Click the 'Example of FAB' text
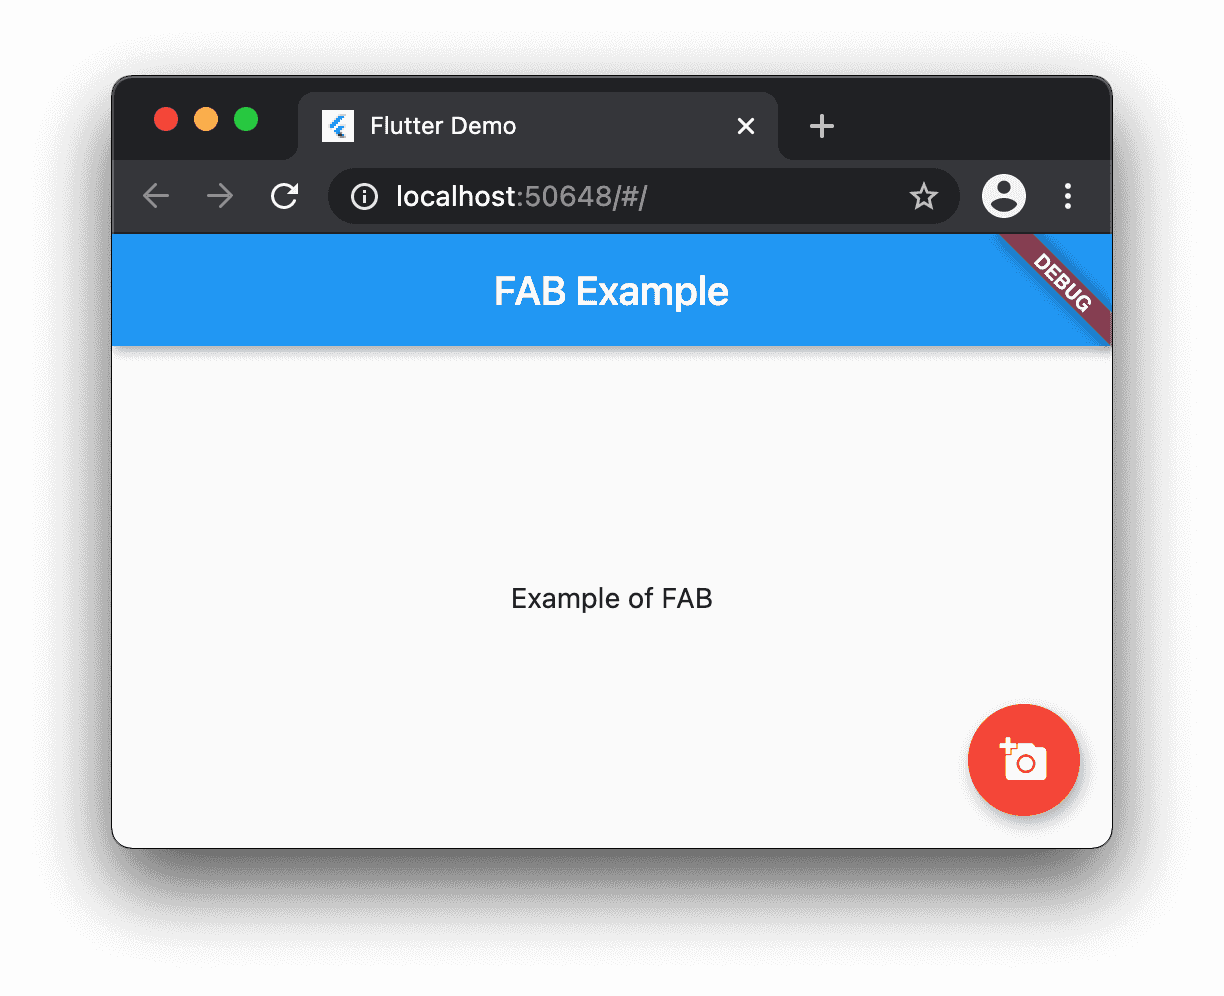The height and width of the screenshot is (996, 1224). [611, 598]
